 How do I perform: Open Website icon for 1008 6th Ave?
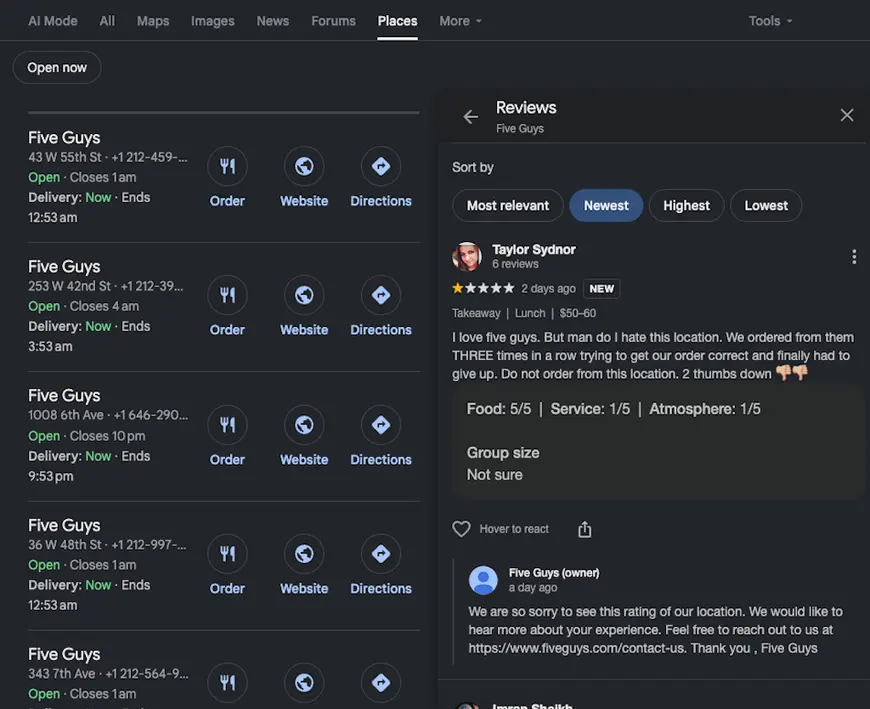pyautogui.click(x=304, y=424)
